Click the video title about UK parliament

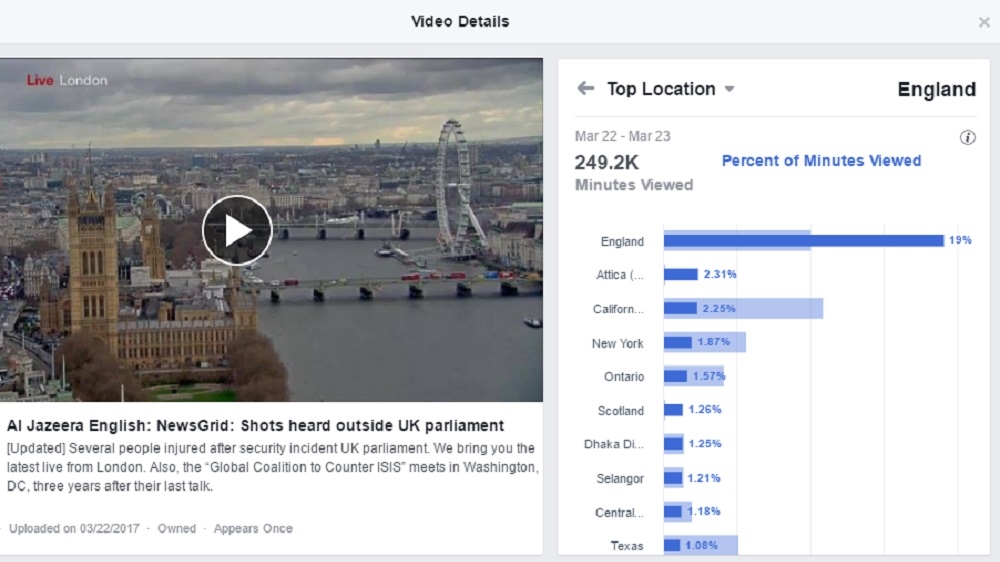[x=255, y=425]
